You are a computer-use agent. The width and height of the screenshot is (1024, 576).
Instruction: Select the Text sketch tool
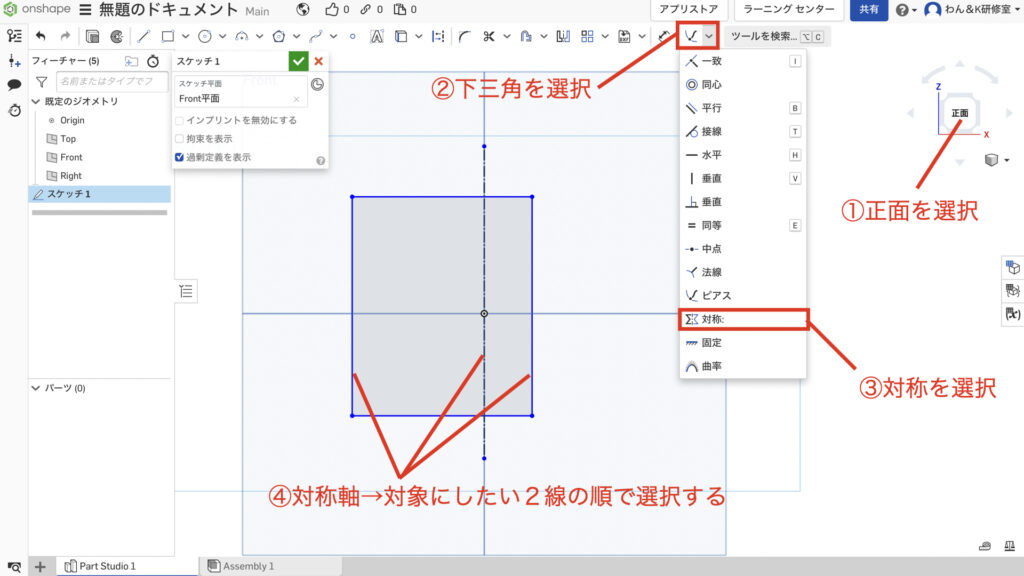click(377, 37)
